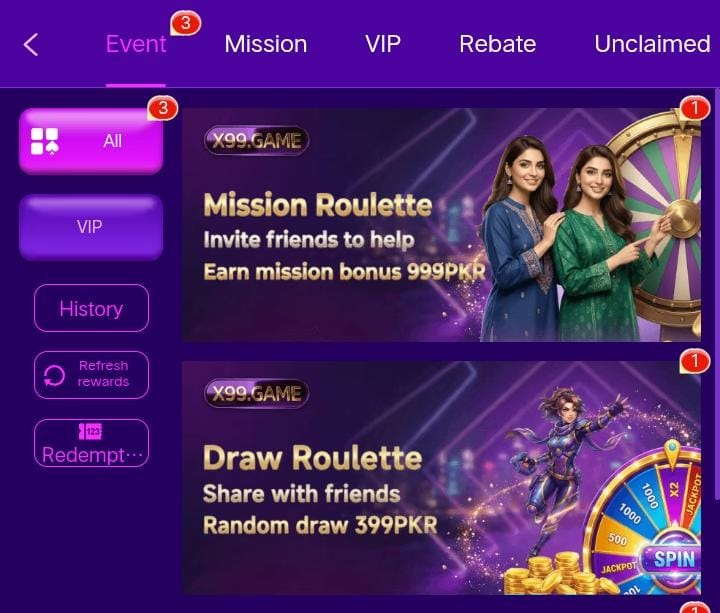The height and width of the screenshot is (613, 720).
Task: Click the refresh circular arrow icon
Action: coord(54,376)
